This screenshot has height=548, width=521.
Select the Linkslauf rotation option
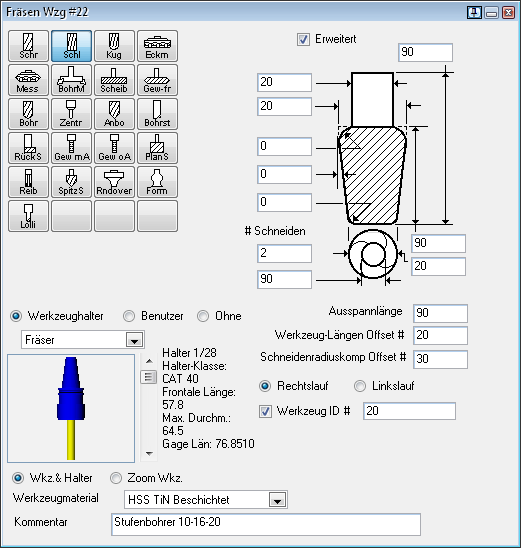360,386
